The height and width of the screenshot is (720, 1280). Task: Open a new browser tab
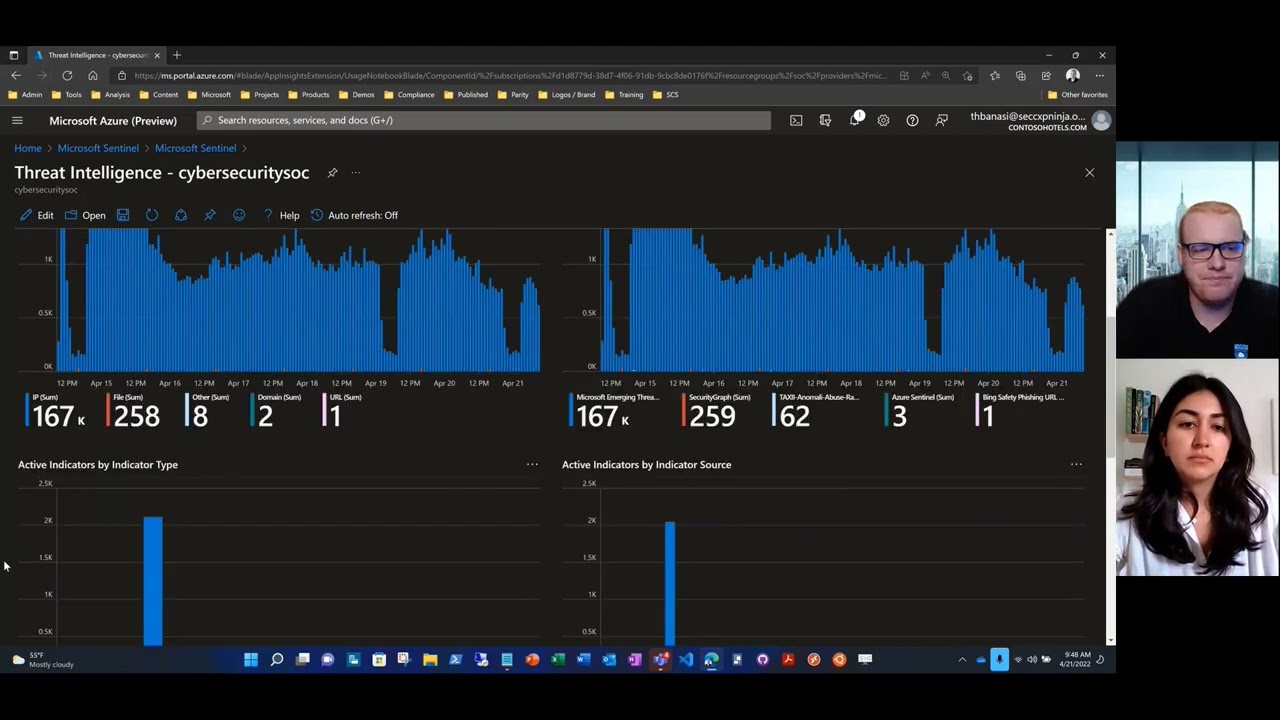[177, 55]
